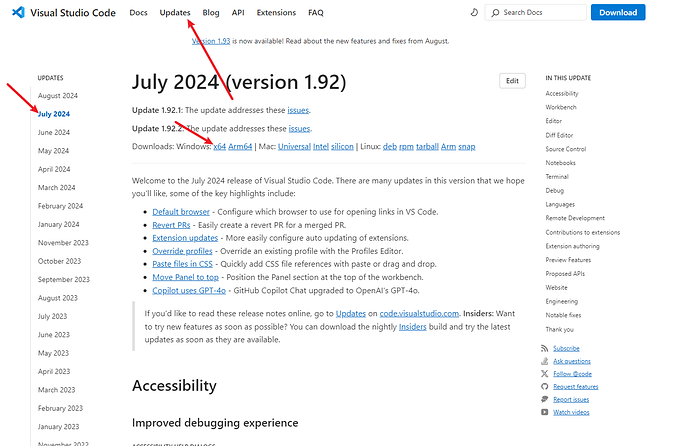This screenshot has width=690, height=446.
Task: Click the YouTube icon beside Watch videos
Action: pos(544,412)
